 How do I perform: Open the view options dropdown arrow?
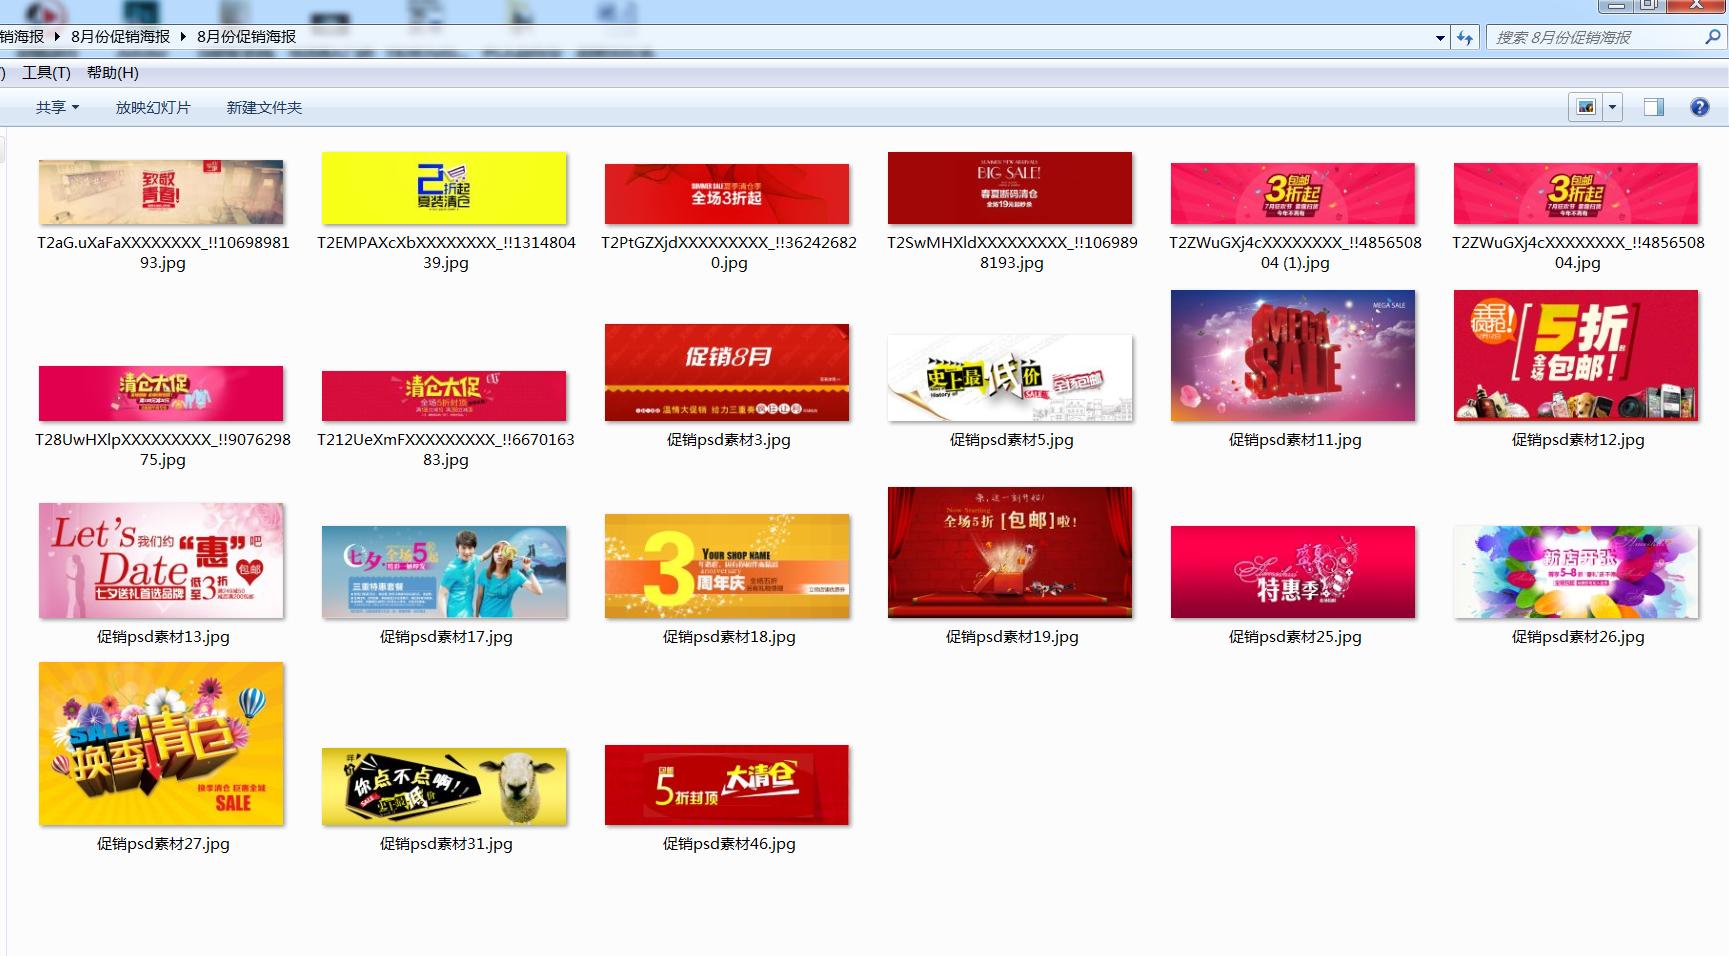click(1612, 107)
